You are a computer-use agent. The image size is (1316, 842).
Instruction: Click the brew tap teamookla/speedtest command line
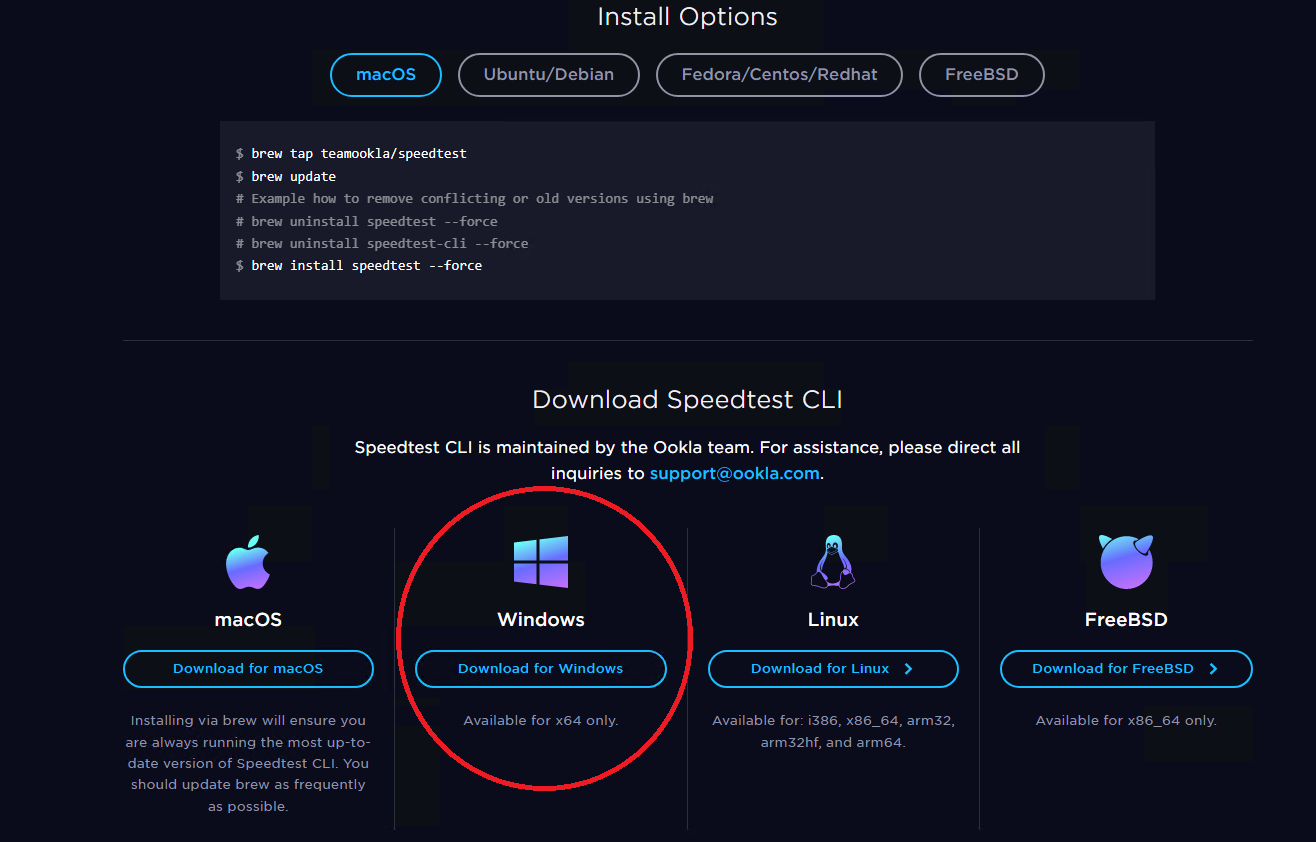[x=358, y=154]
